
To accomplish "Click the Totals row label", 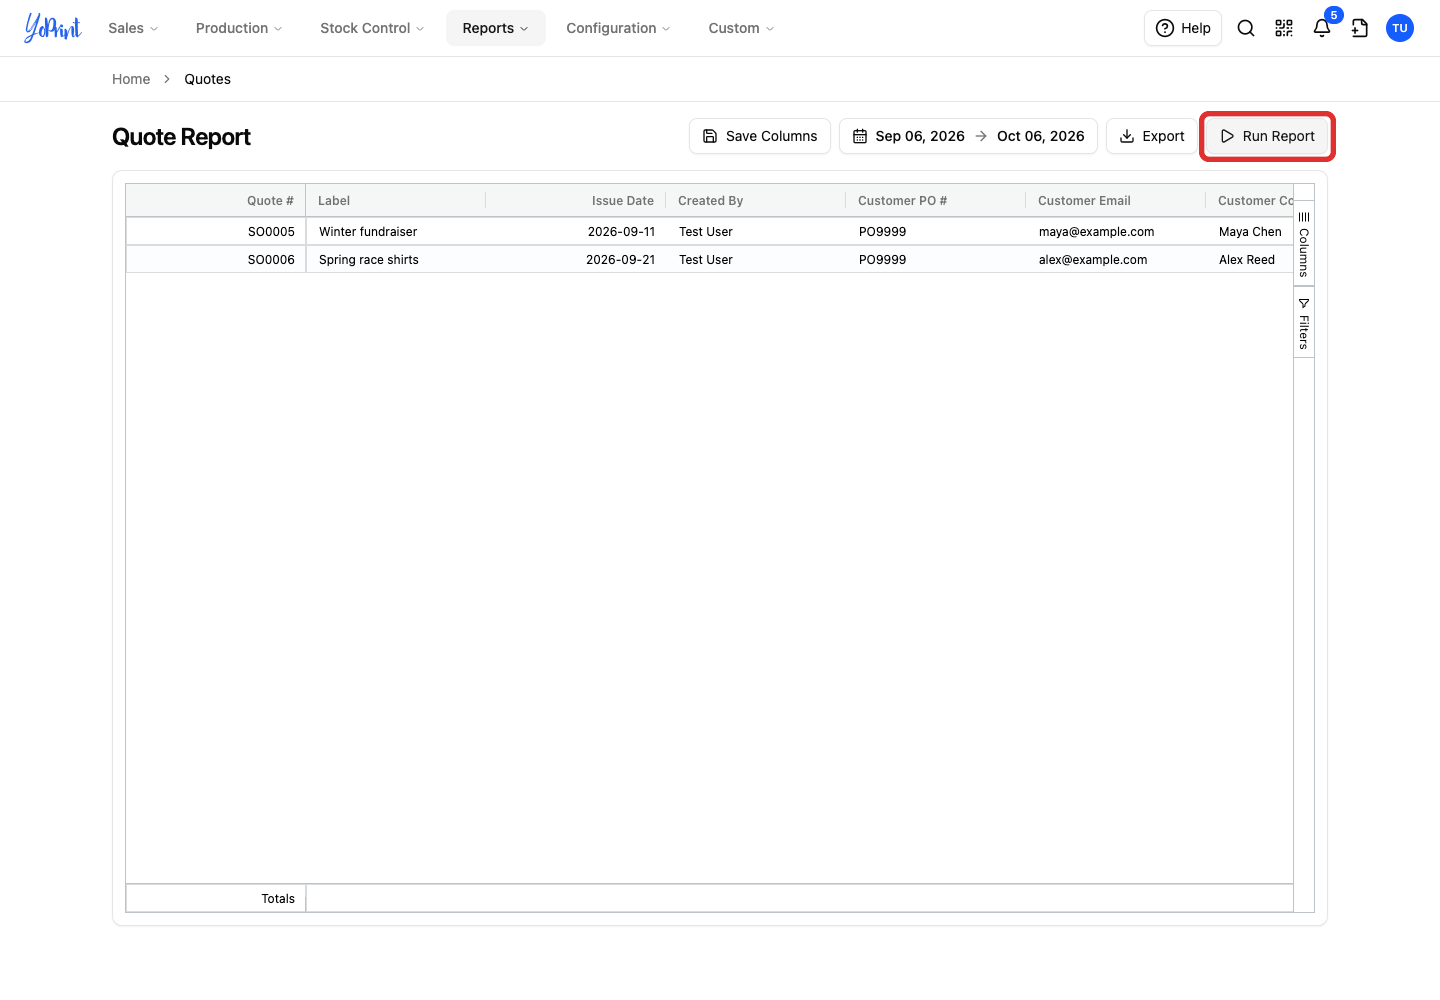I will point(278,899).
